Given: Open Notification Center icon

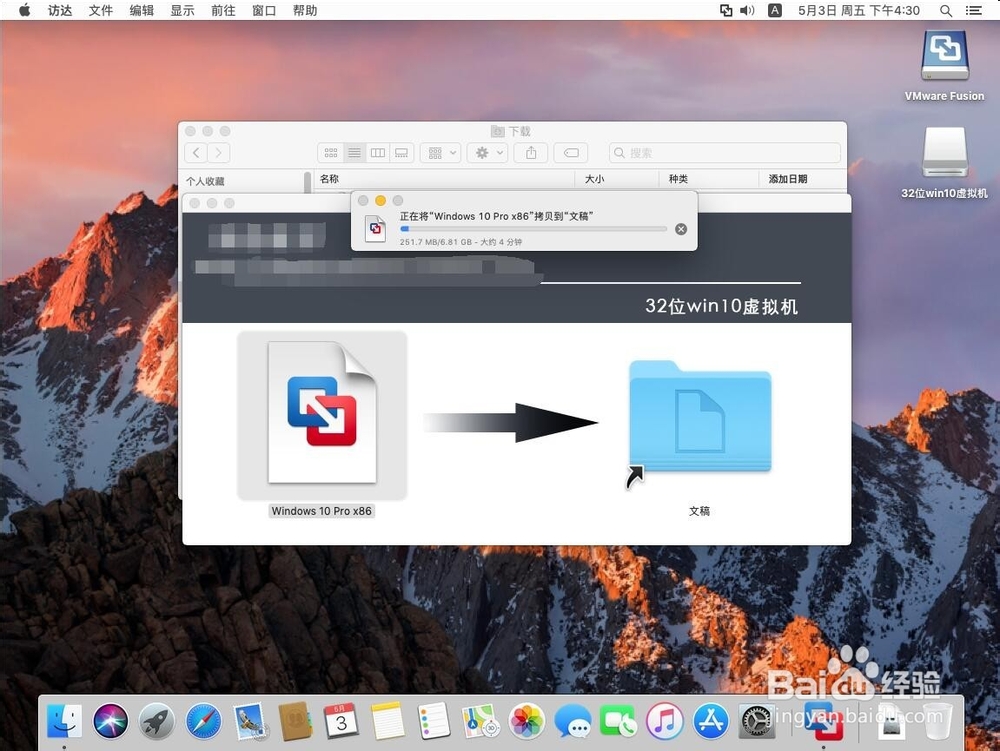Looking at the screenshot, I should (974, 10).
